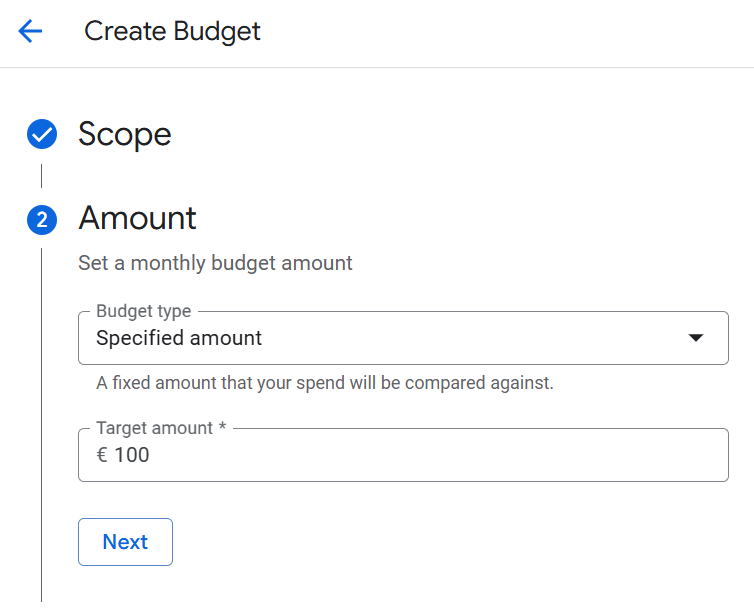Focus the Target amount input field

403,455
